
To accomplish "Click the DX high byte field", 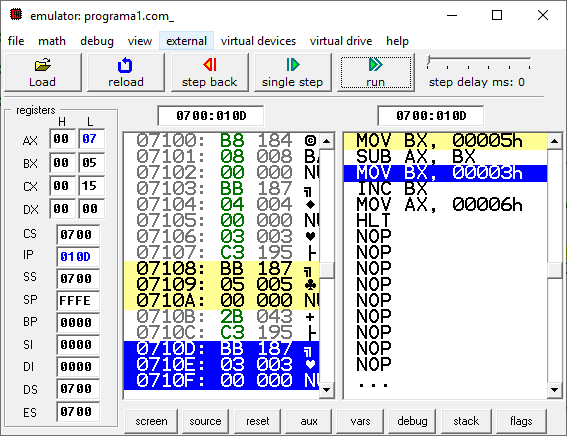I will pyautogui.click(x=62, y=209).
